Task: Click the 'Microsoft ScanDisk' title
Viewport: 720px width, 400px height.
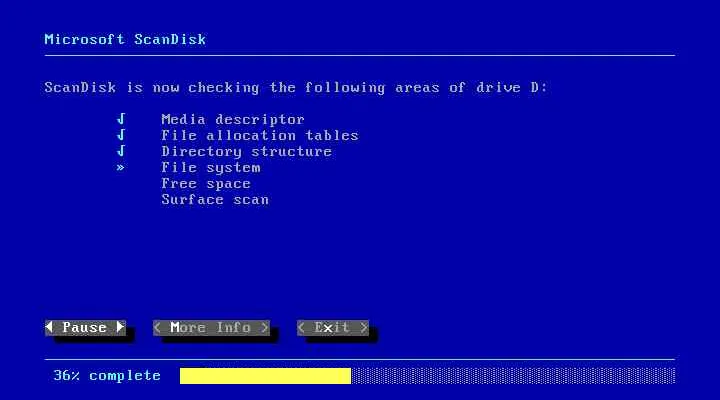Action: coord(125,39)
